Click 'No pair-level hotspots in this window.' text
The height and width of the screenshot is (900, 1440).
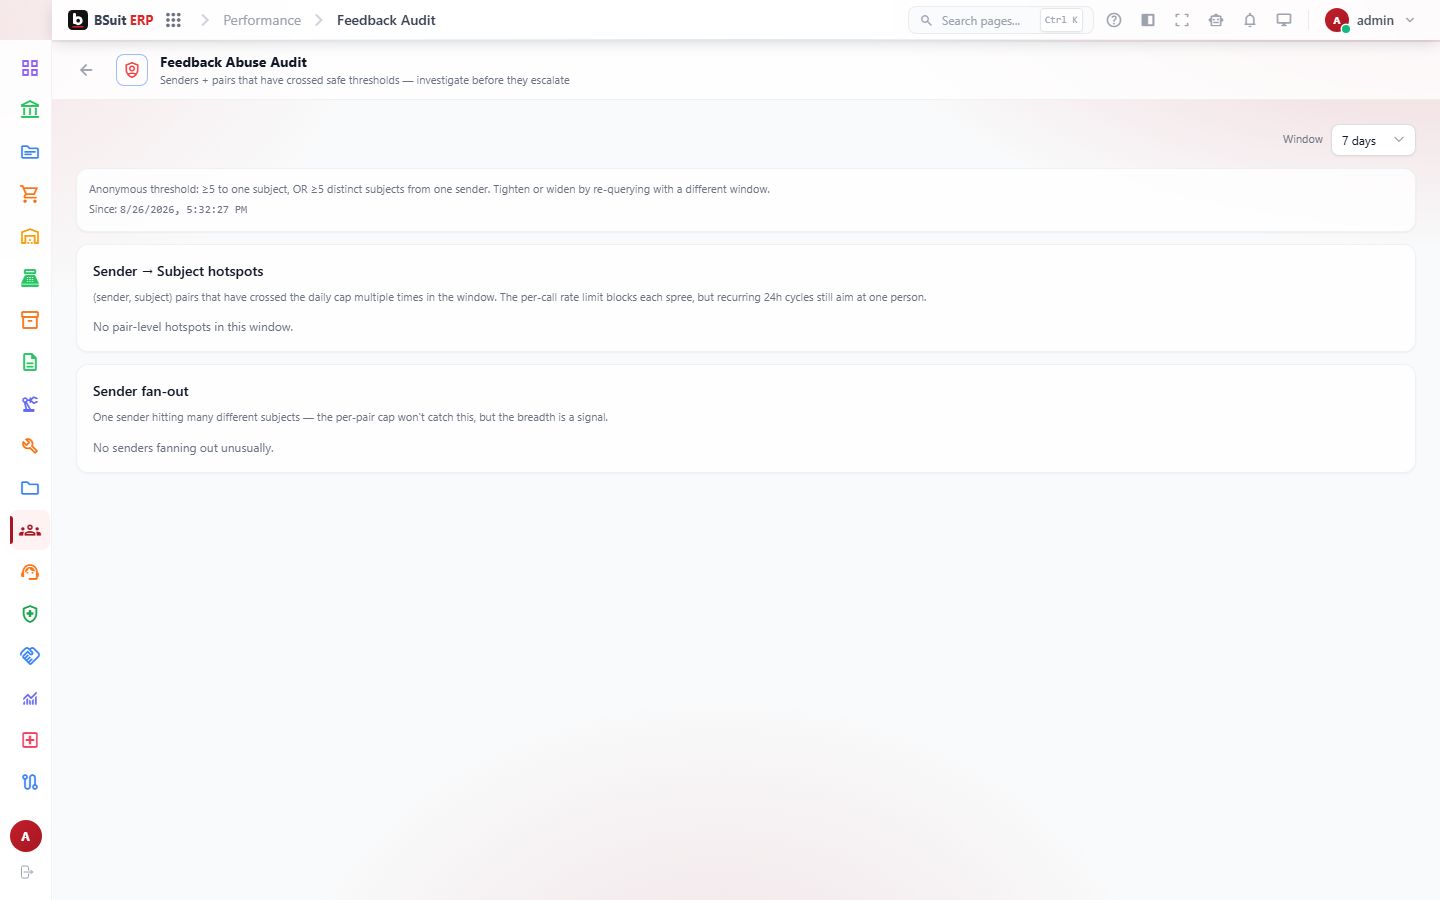click(x=193, y=327)
